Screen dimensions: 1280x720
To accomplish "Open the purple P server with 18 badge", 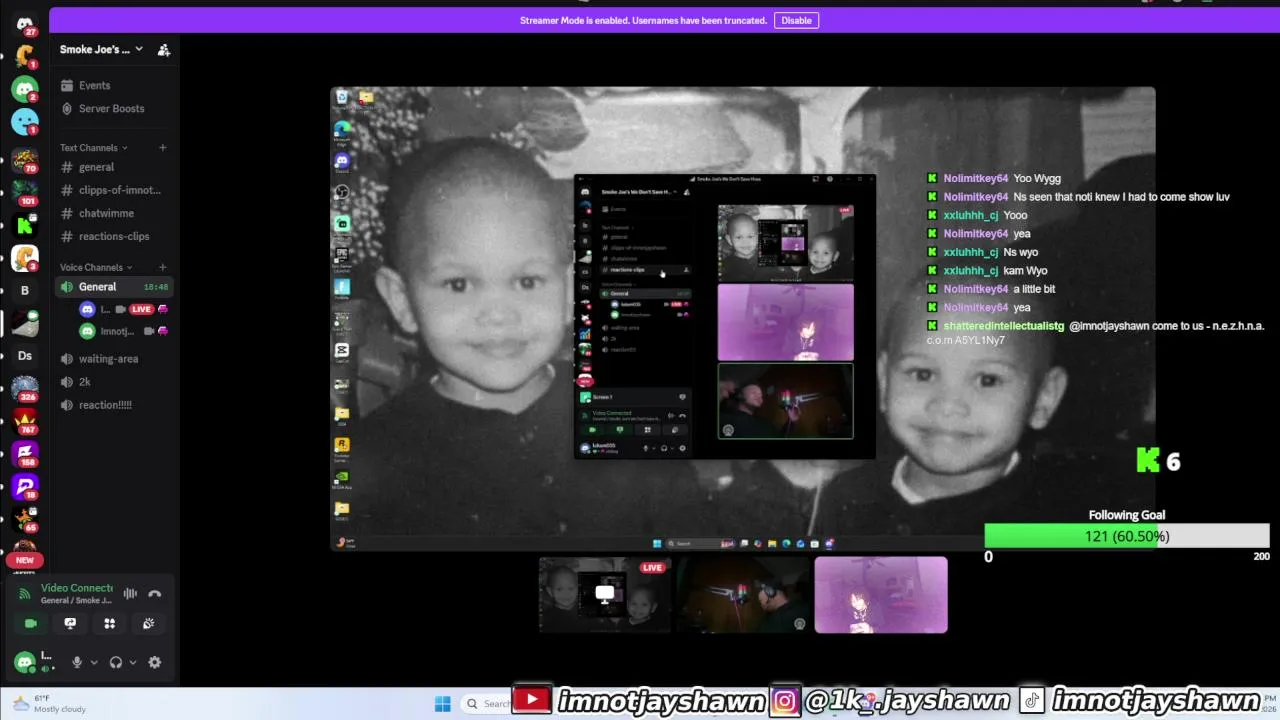I will click(25, 487).
